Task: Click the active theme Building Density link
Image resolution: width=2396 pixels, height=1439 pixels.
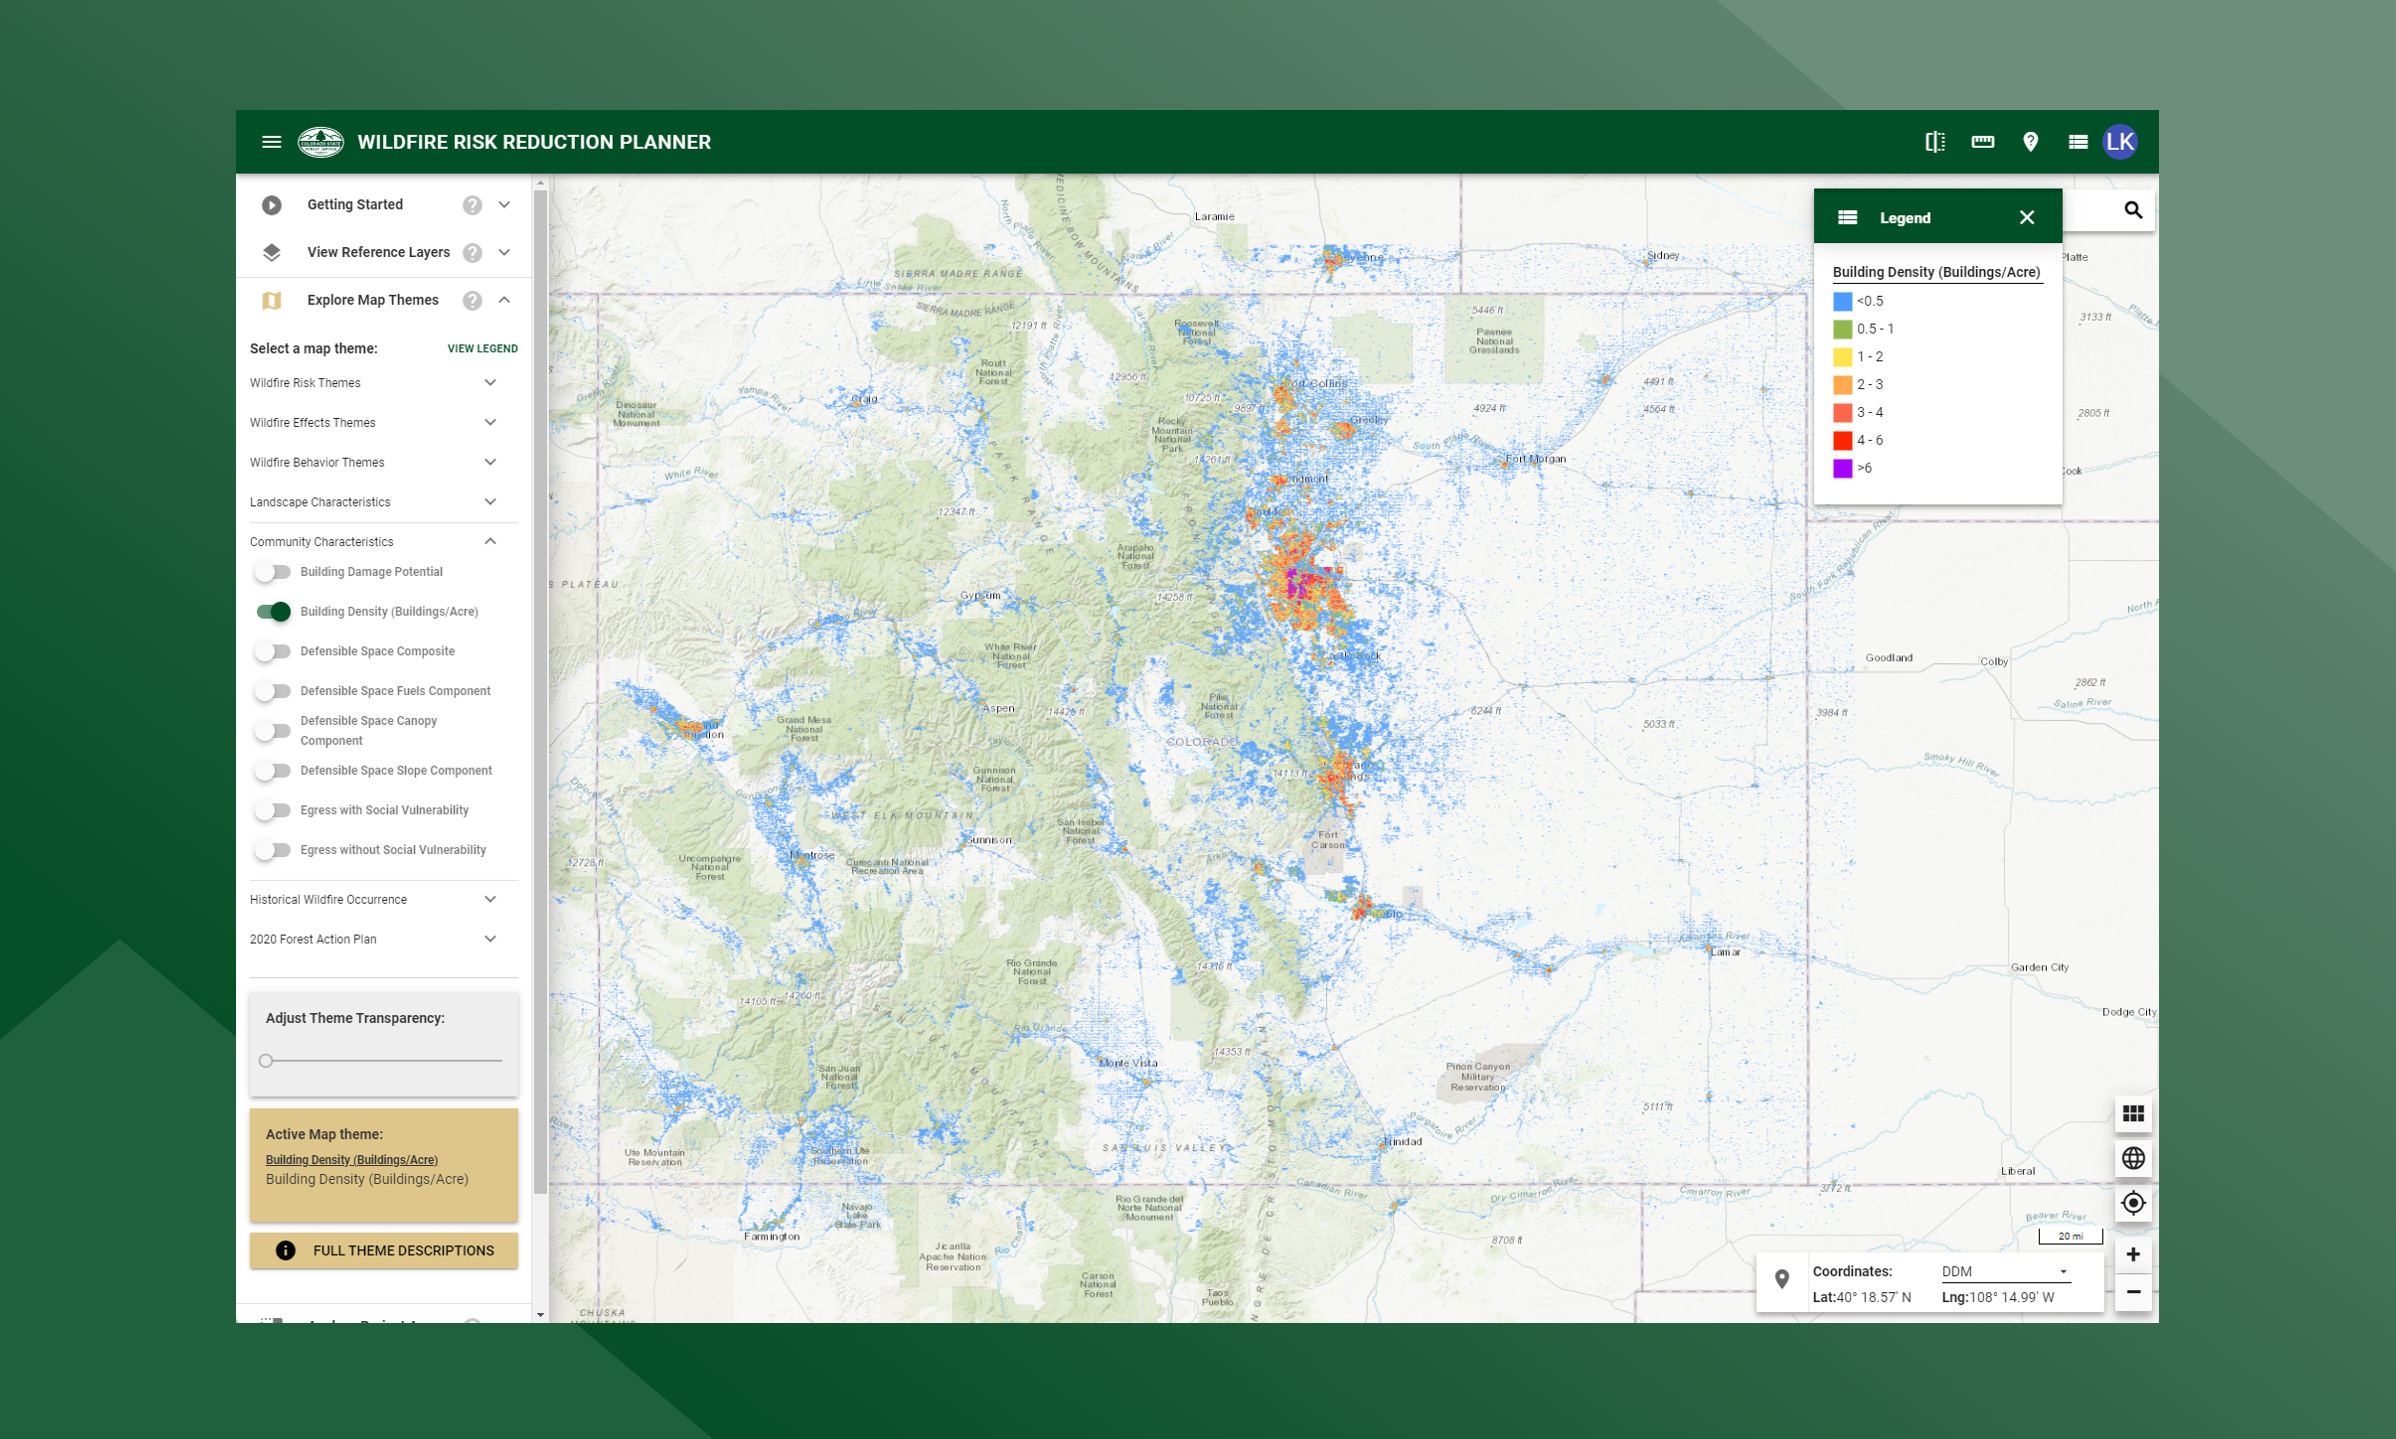Action: pos(351,1160)
